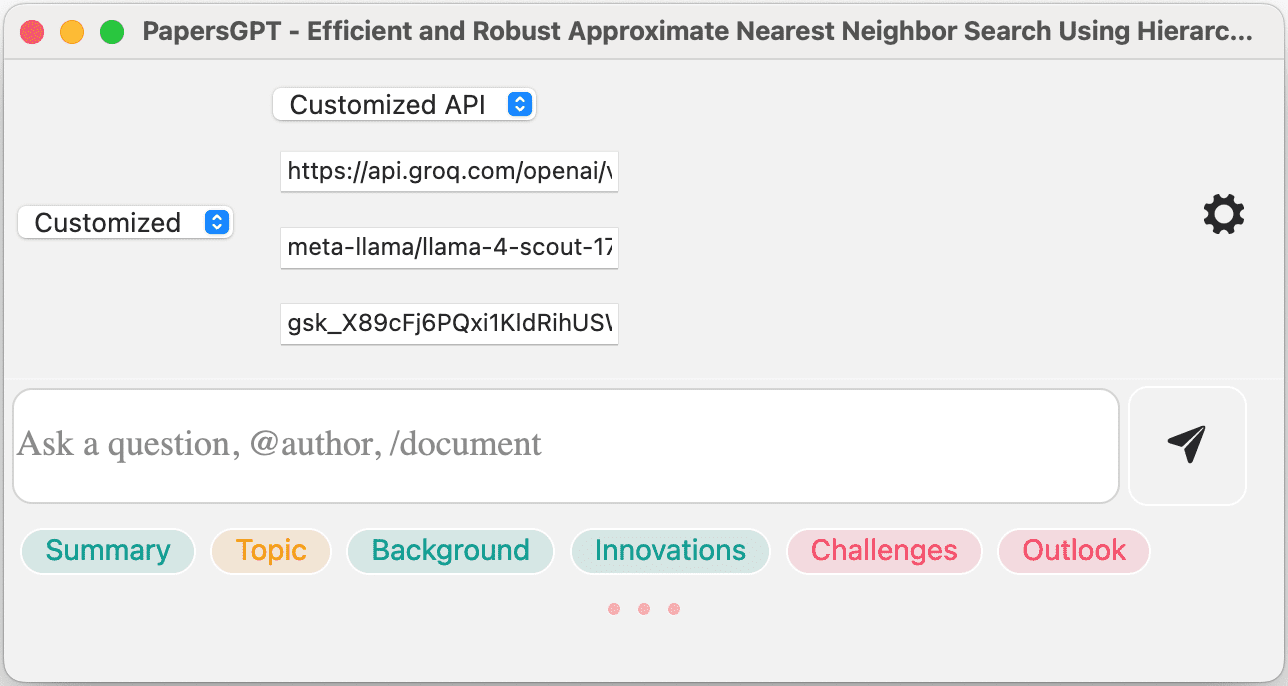1288x686 pixels.
Task: Choose the Background tag
Action: pos(450,551)
